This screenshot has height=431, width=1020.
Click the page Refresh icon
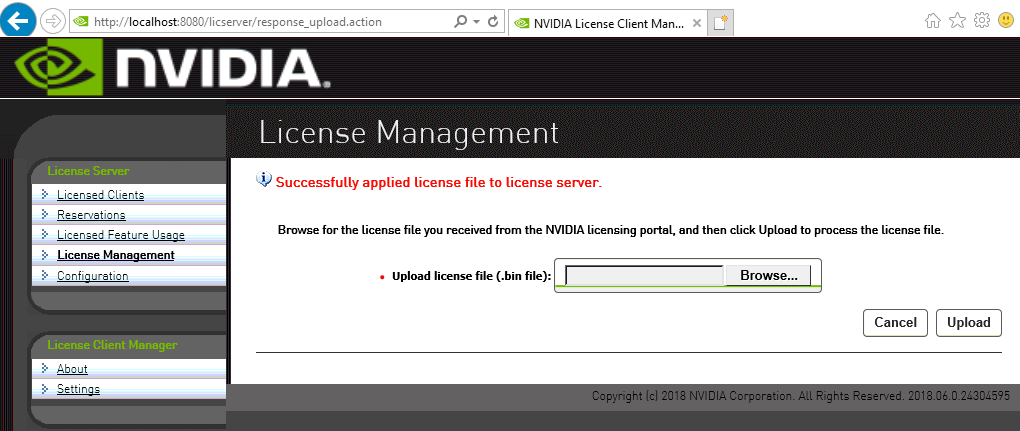493,21
